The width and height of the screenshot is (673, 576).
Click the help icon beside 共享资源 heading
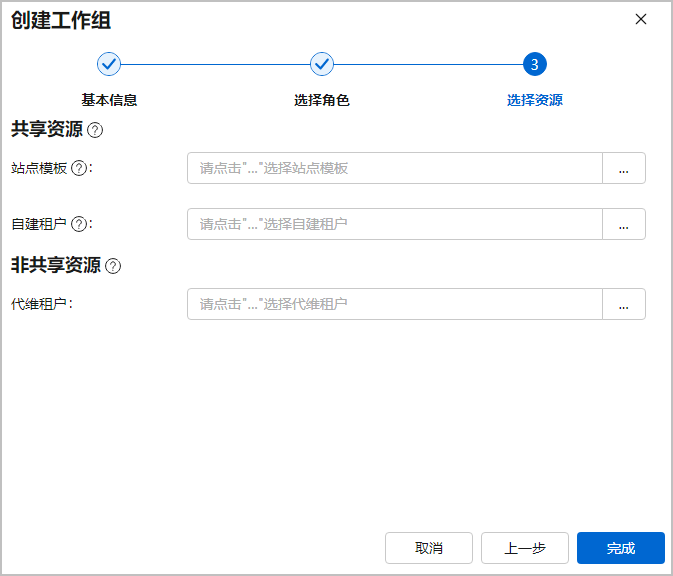point(96,130)
